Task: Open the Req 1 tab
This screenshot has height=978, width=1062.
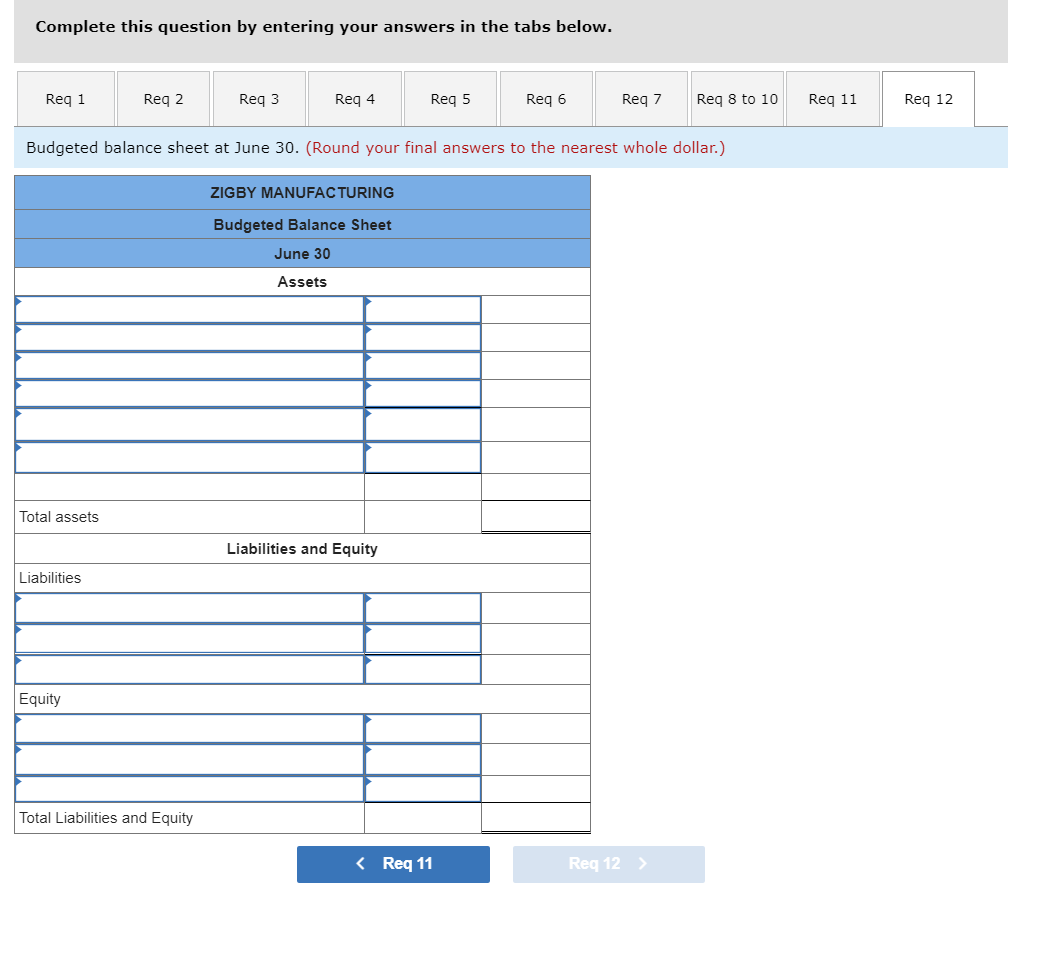Action: [66, 99]
